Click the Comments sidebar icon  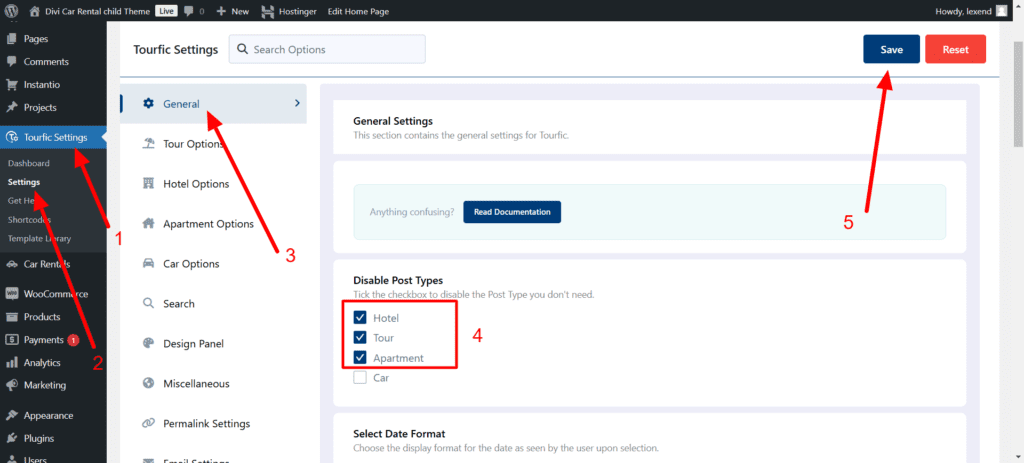coord(12,61)
